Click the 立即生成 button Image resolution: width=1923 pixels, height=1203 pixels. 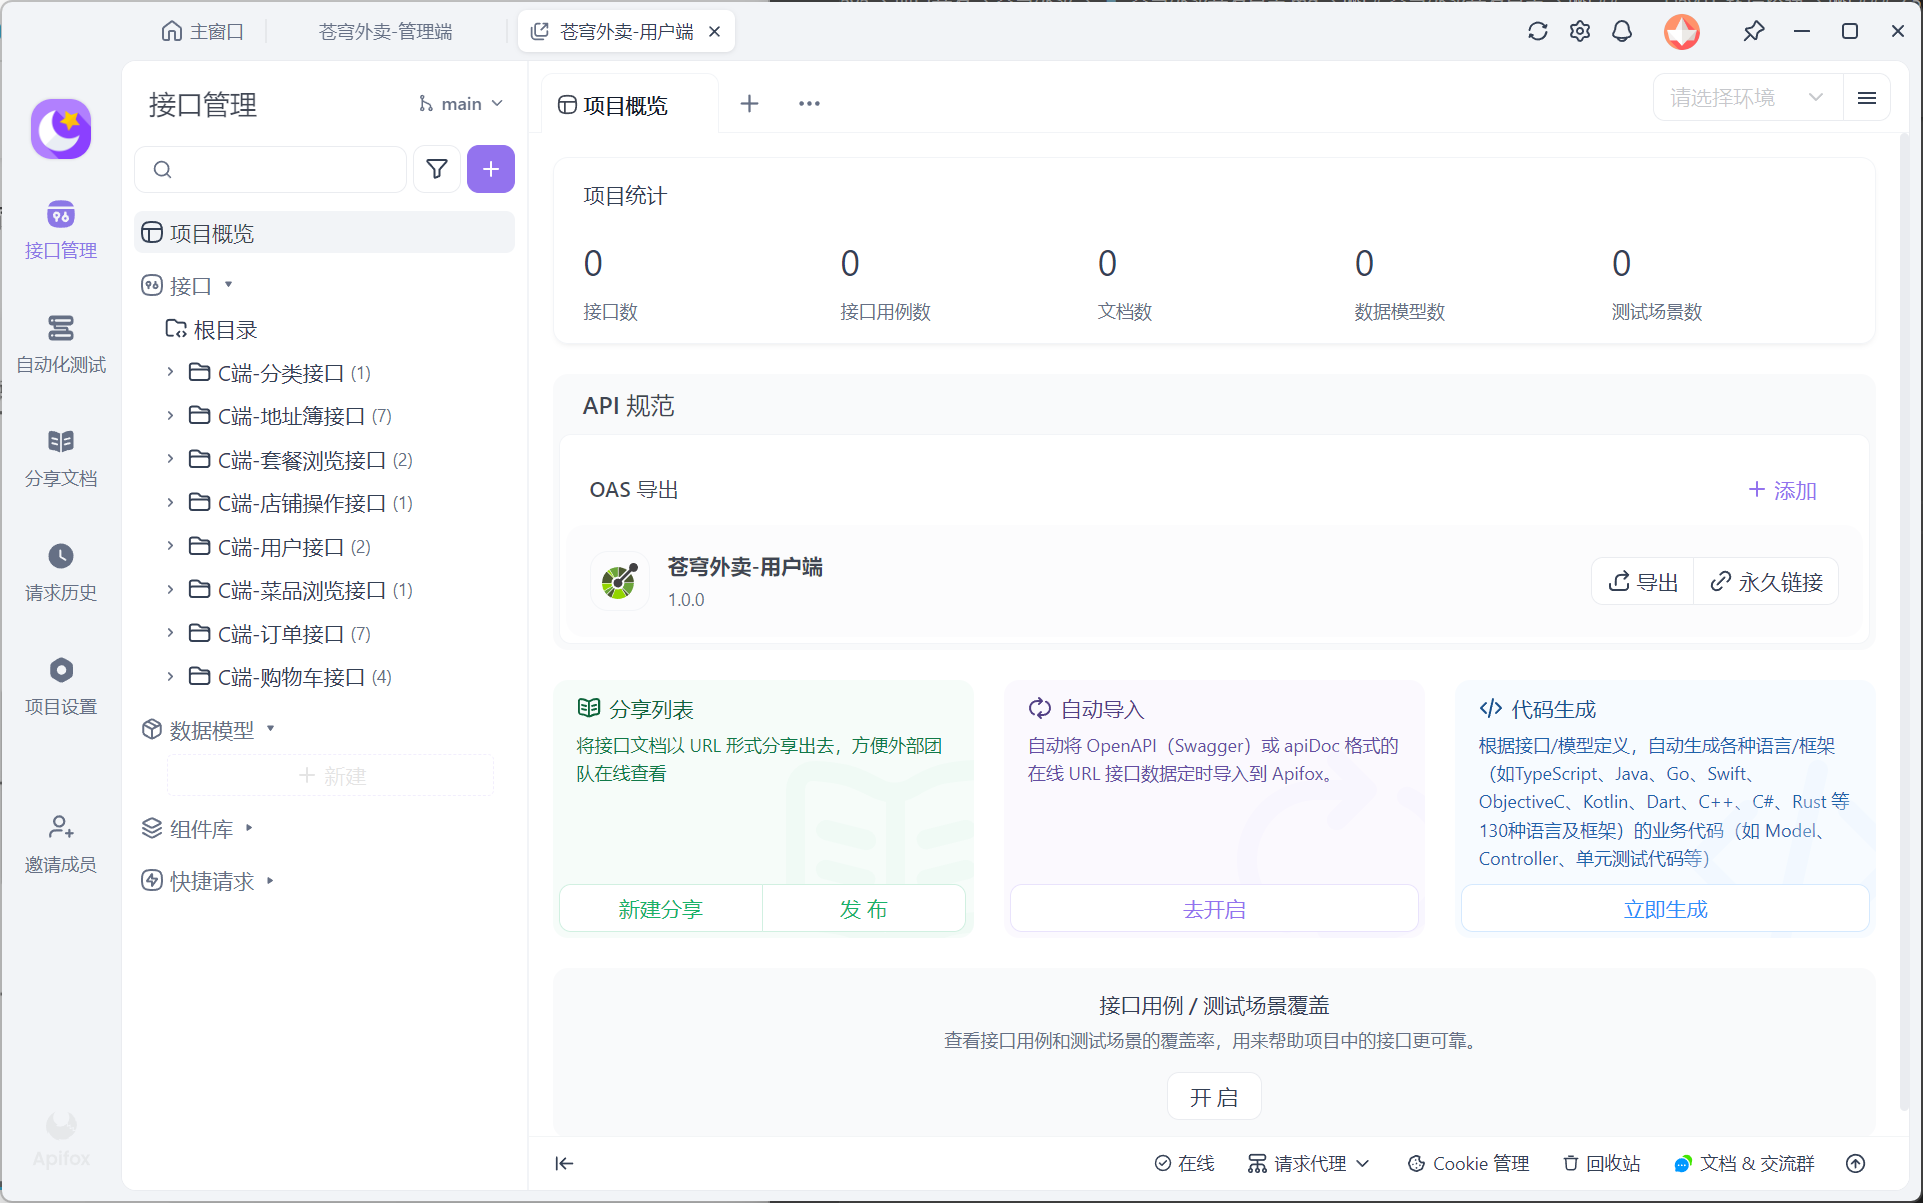click(x=1664, y=909)
